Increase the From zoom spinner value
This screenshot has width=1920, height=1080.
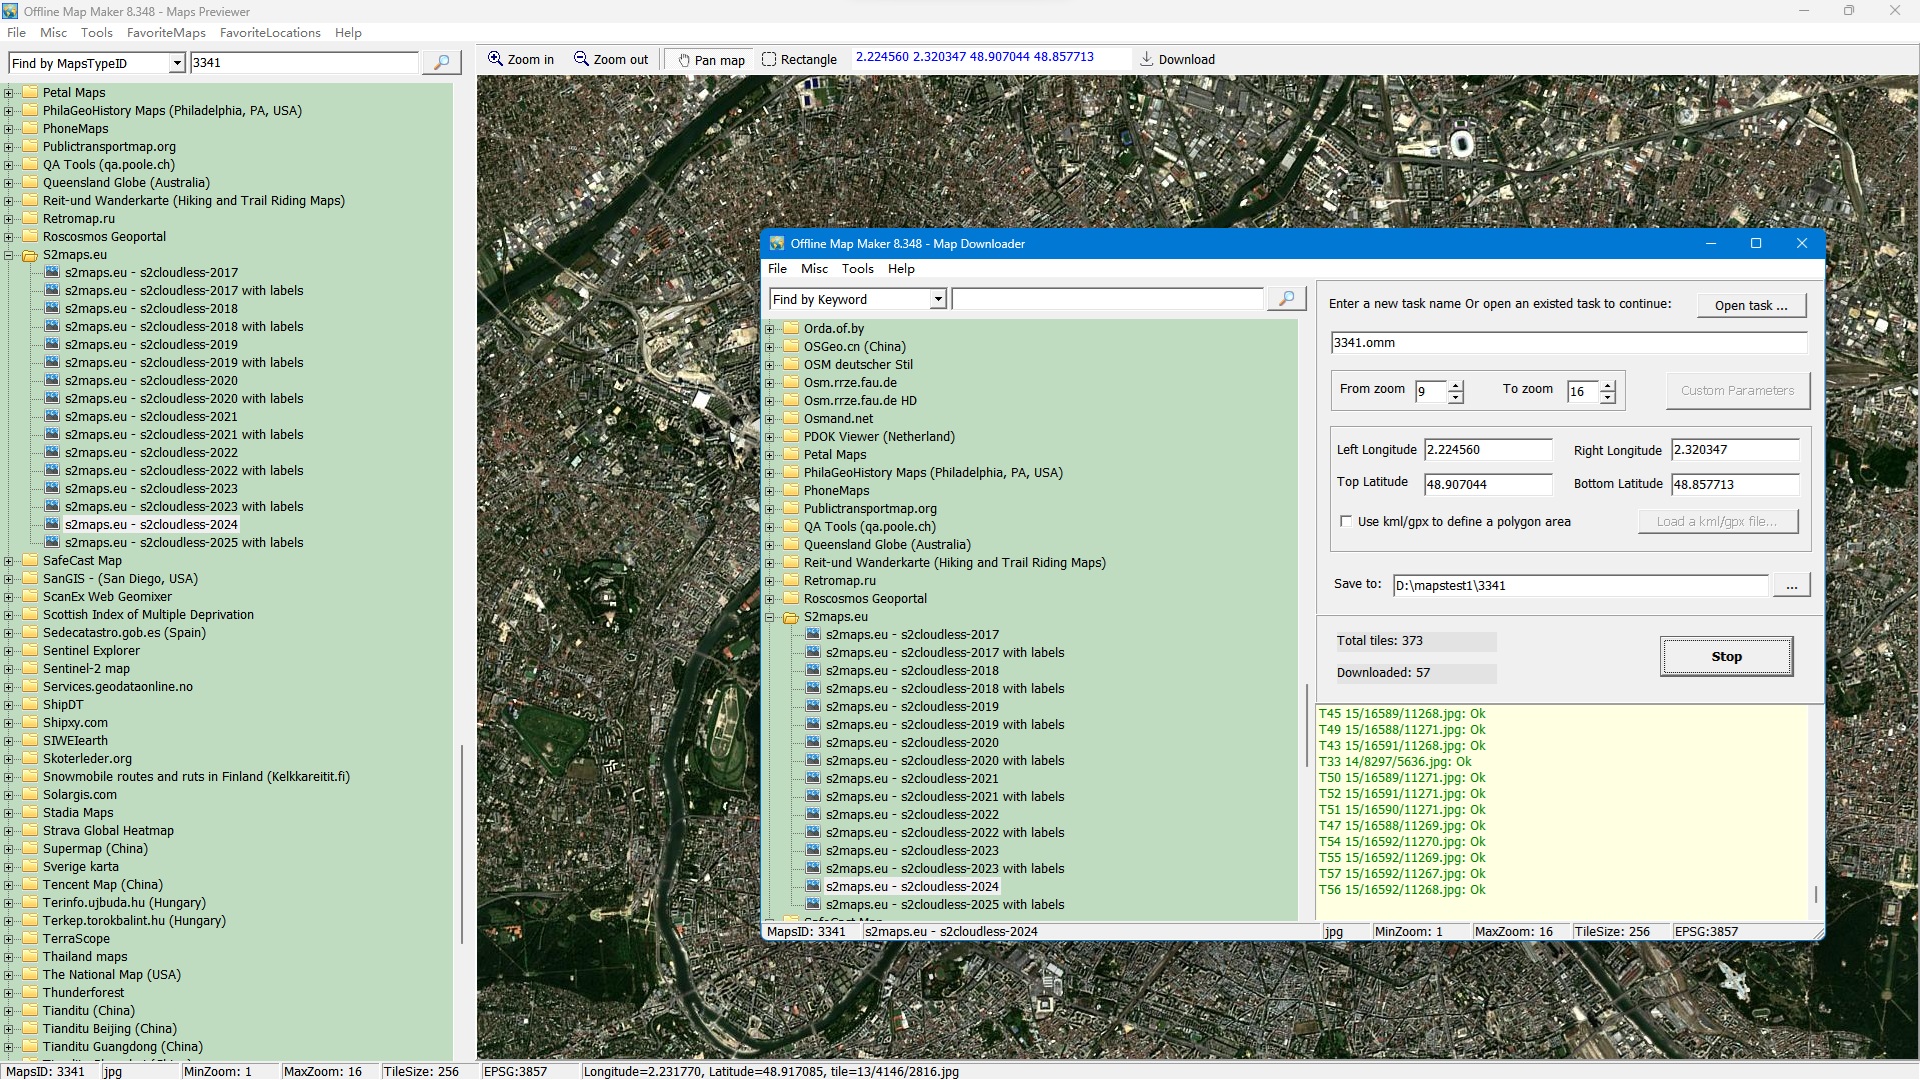[x=1456, y=385]
